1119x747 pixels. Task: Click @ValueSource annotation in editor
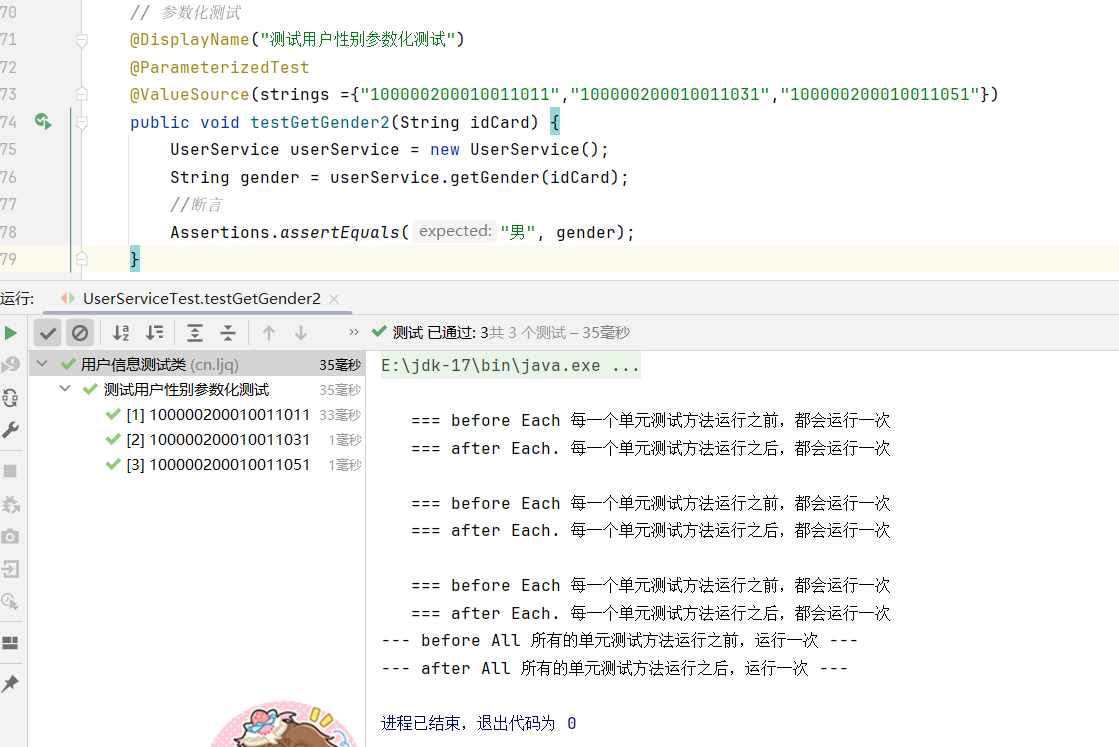coord(189,94)
